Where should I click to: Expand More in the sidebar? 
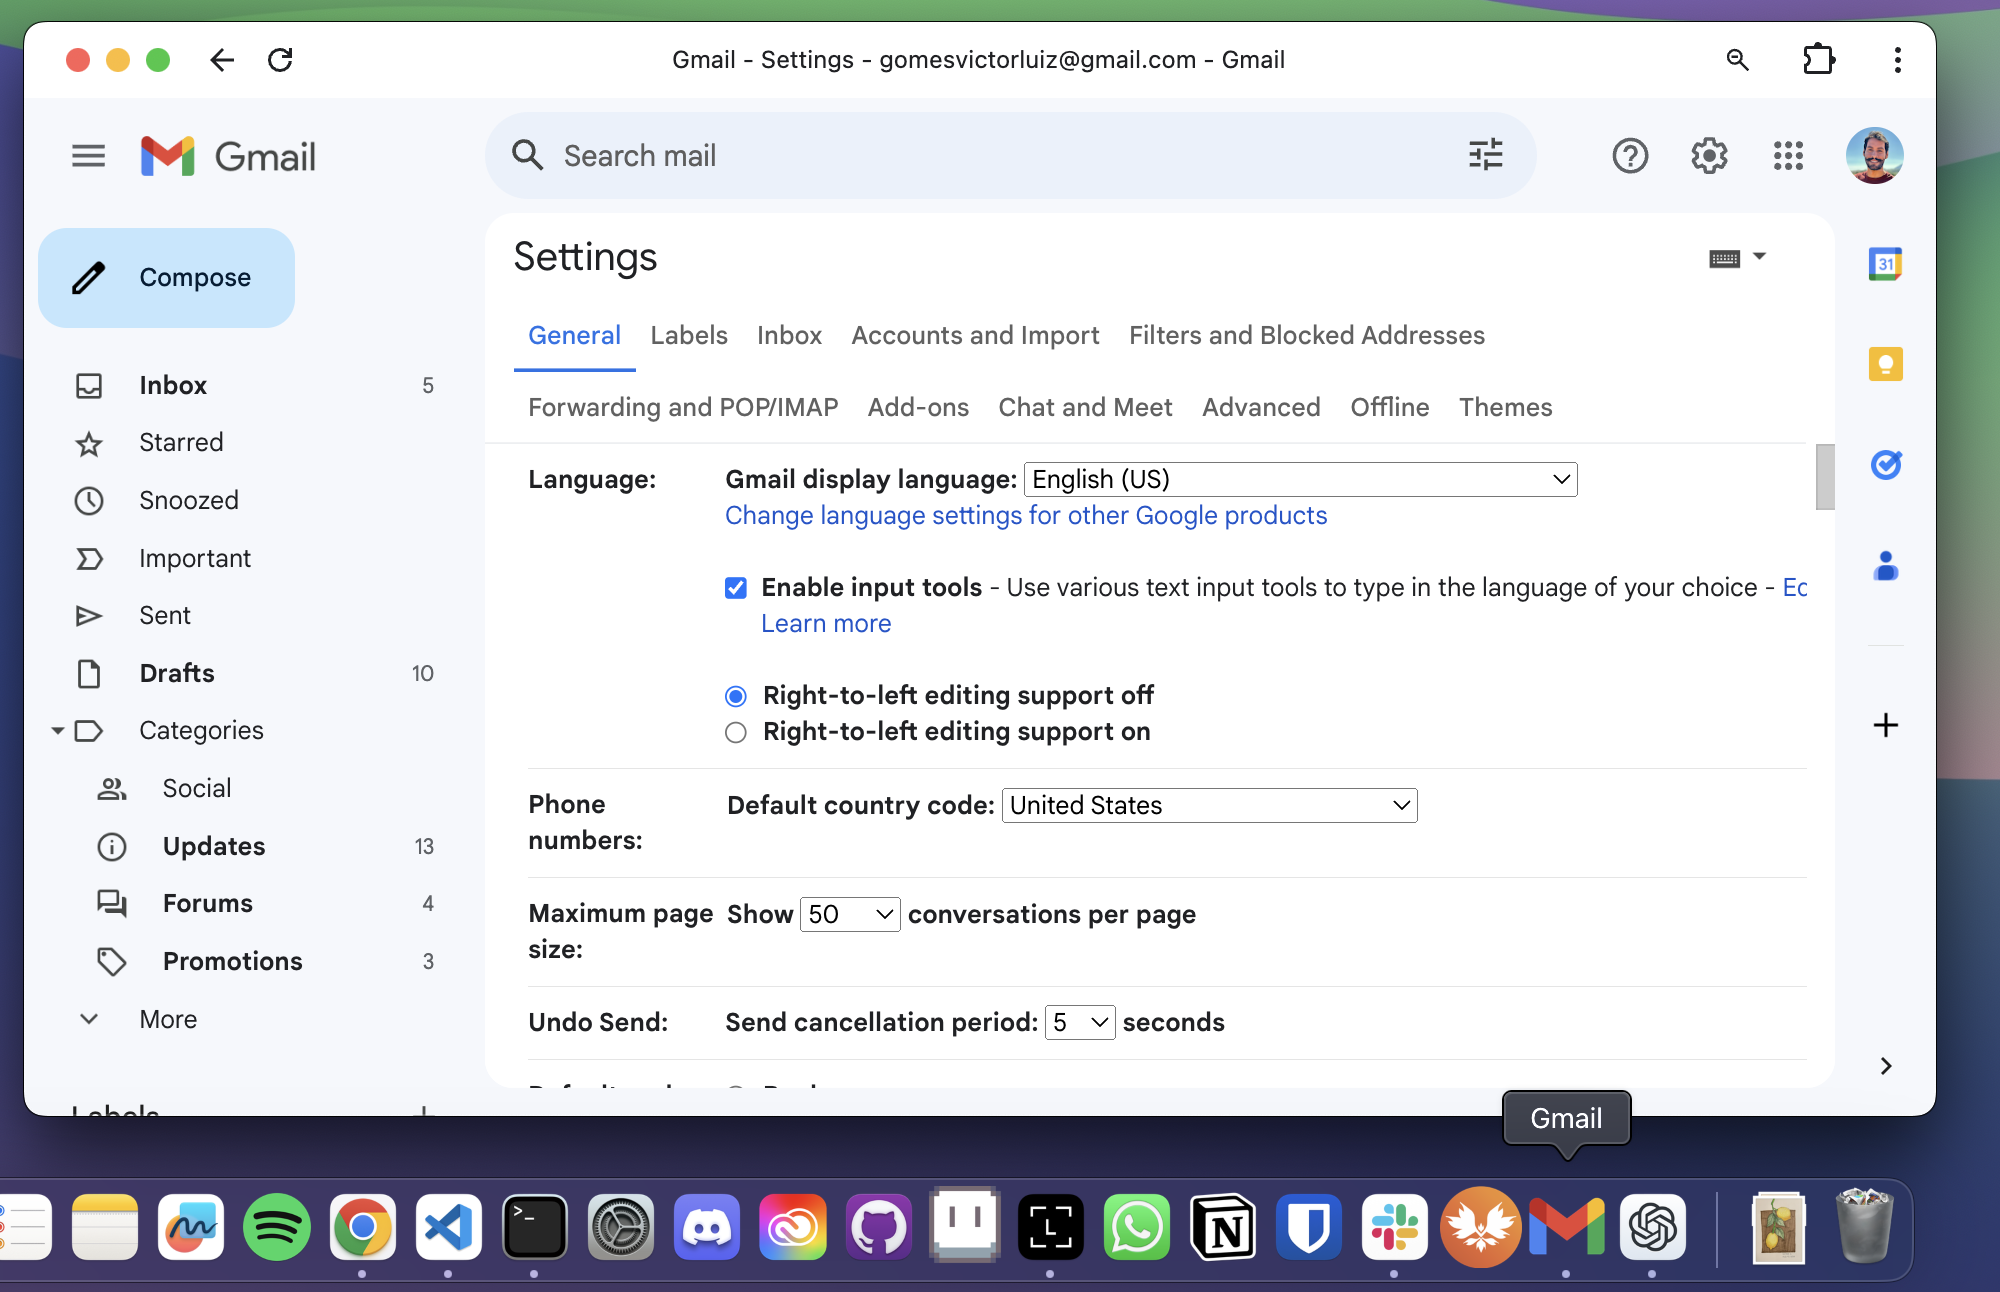168,1019
